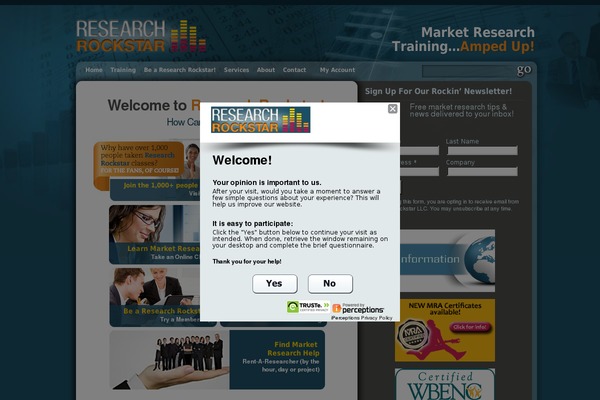Click Sign Up For Our Rockin' Newsletter! heading
Screen dimensions: 600x400
pyautogui.click(x=438, y=91)
